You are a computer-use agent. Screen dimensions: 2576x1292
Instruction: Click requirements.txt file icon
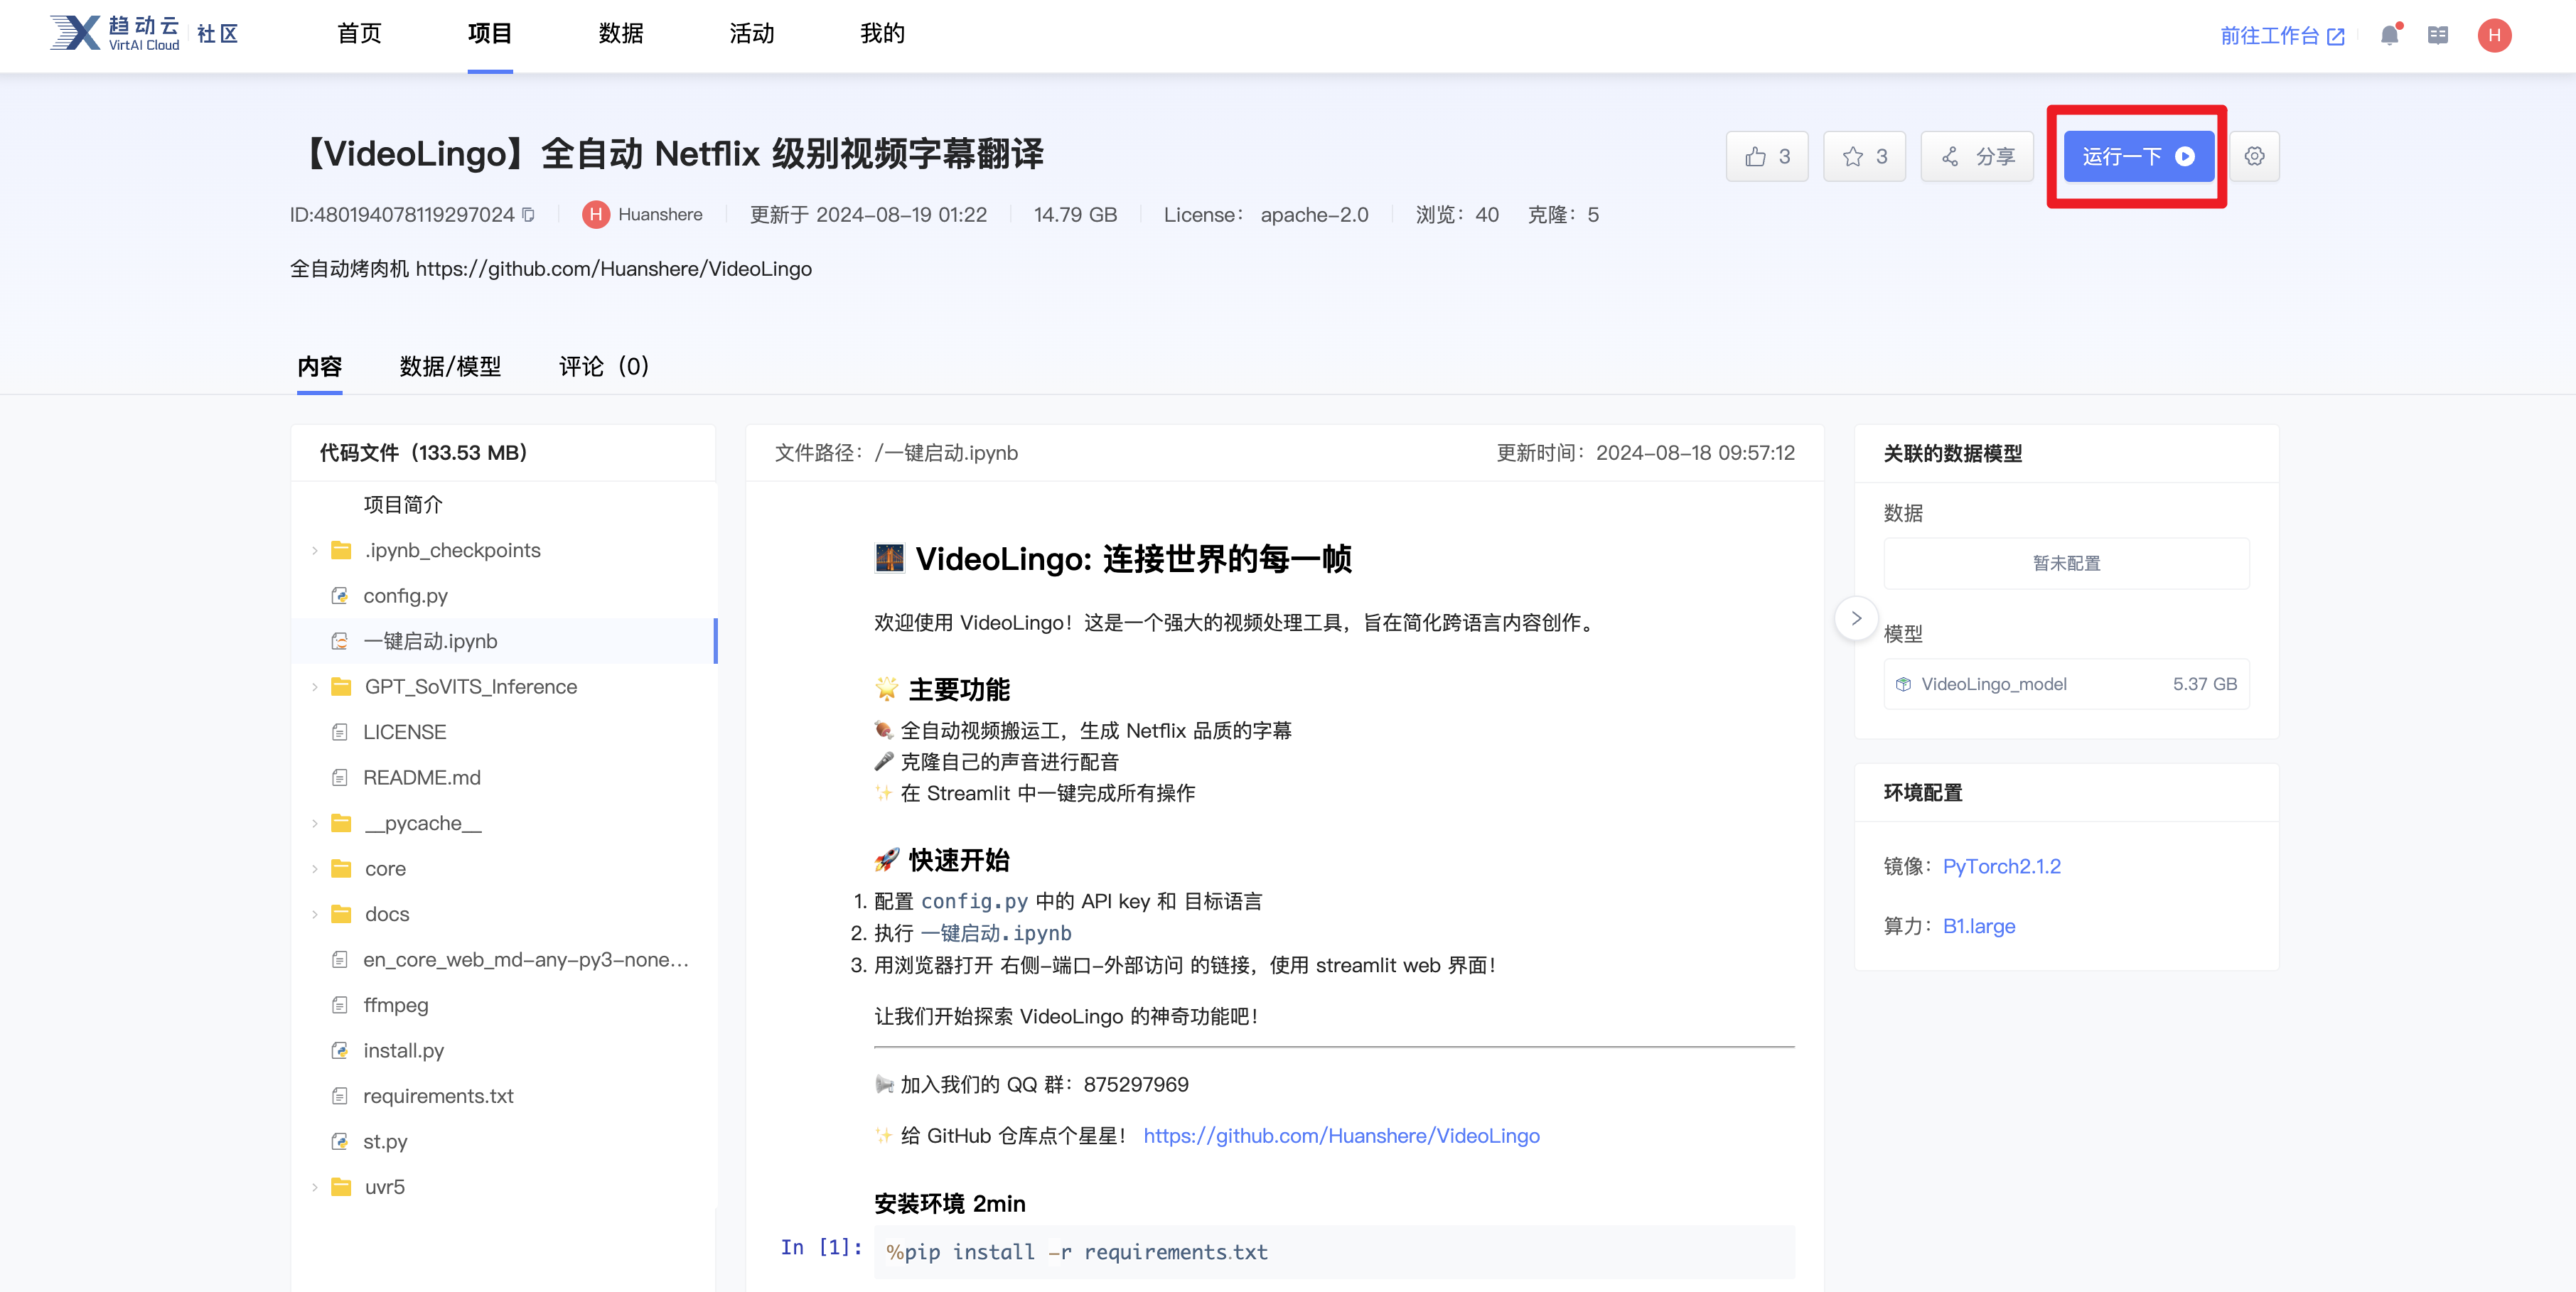340,1096
